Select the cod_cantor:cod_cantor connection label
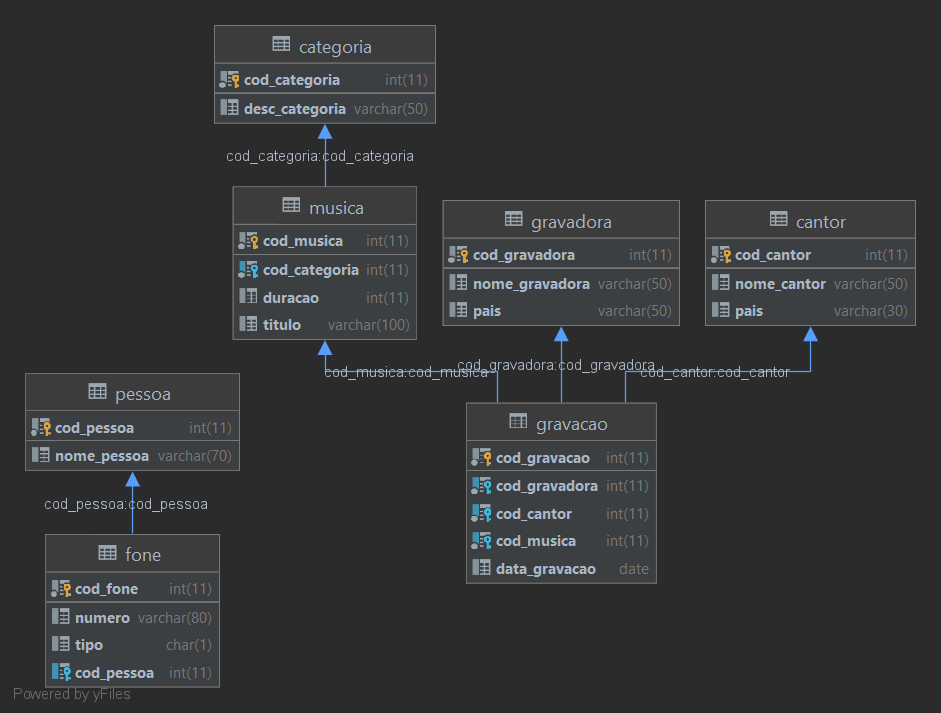The width and height of the screenshot is (941, 713). tap(715, 372)
